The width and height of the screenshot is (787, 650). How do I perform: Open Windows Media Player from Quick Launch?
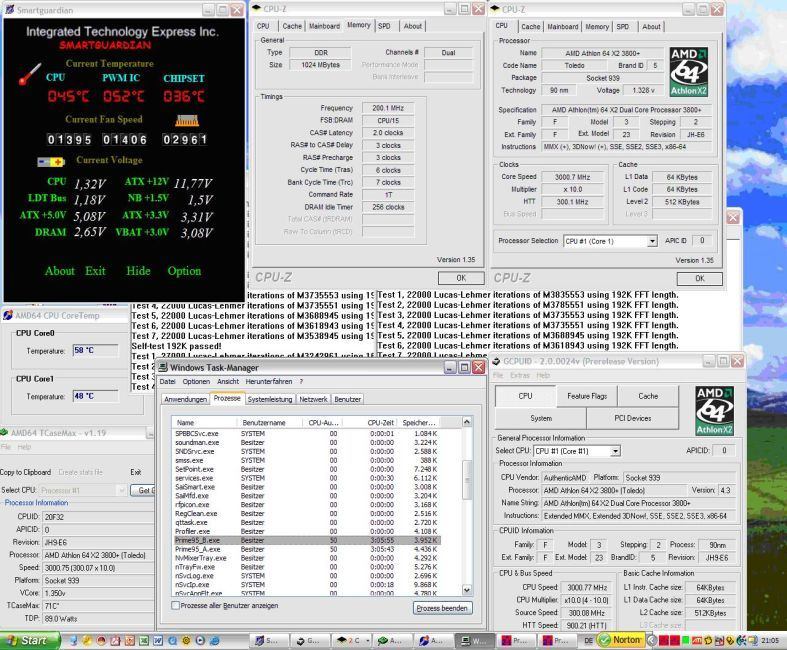point(200,640)
